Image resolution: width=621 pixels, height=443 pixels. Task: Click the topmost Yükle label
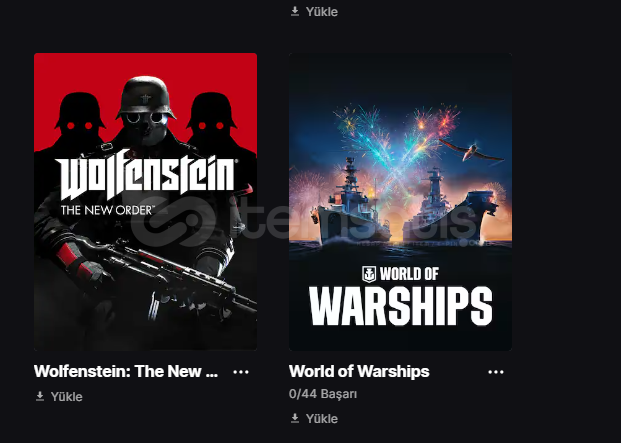(x=322, y=12)
